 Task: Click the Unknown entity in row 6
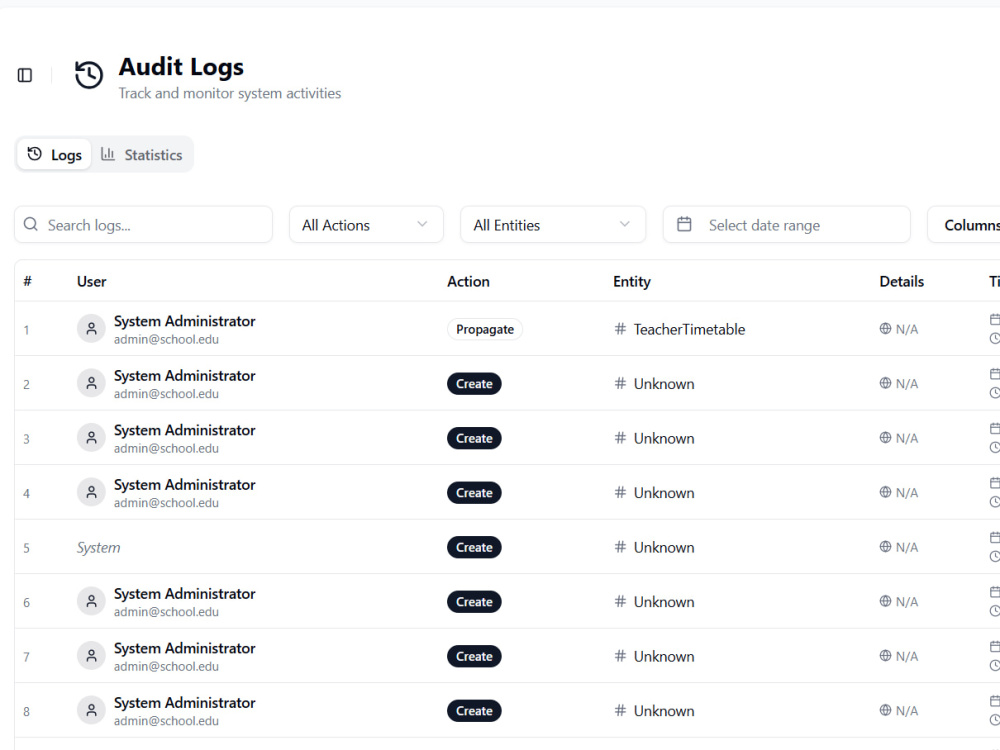point(664,602)
